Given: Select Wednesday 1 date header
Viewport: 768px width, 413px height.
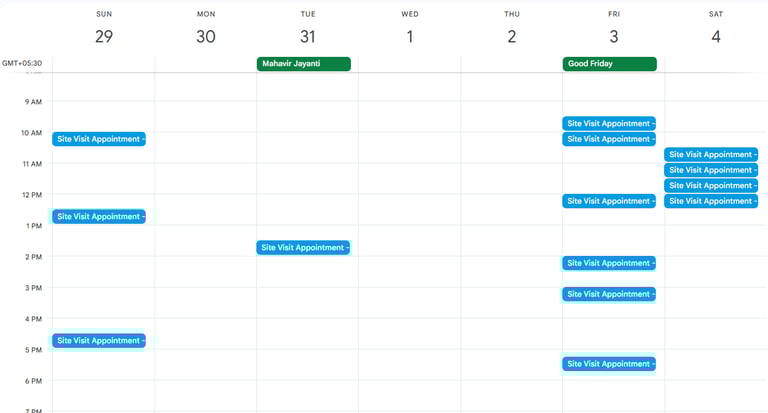Looking at the screenshot, I should click(410, 37).
